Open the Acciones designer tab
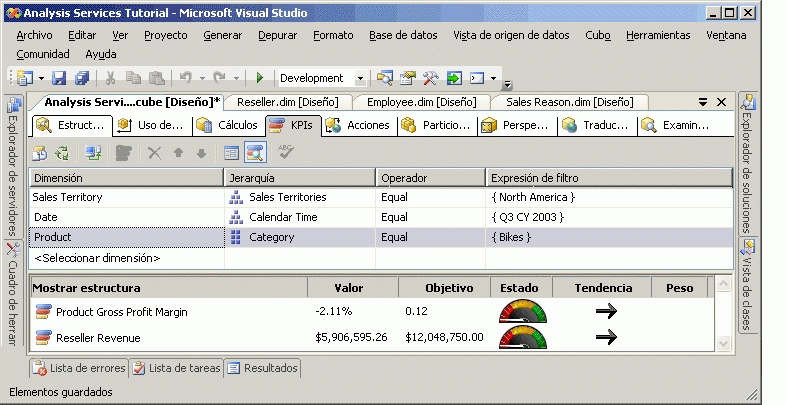 tap(358, 125)
